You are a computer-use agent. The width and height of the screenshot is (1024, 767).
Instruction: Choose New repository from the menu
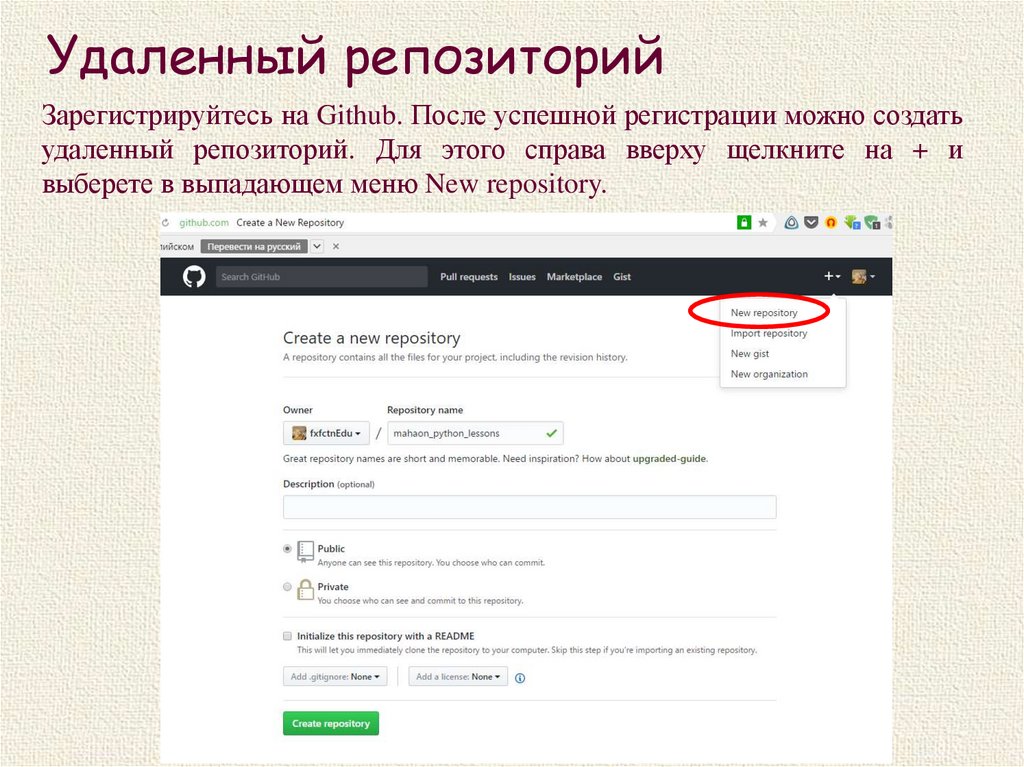763,313
